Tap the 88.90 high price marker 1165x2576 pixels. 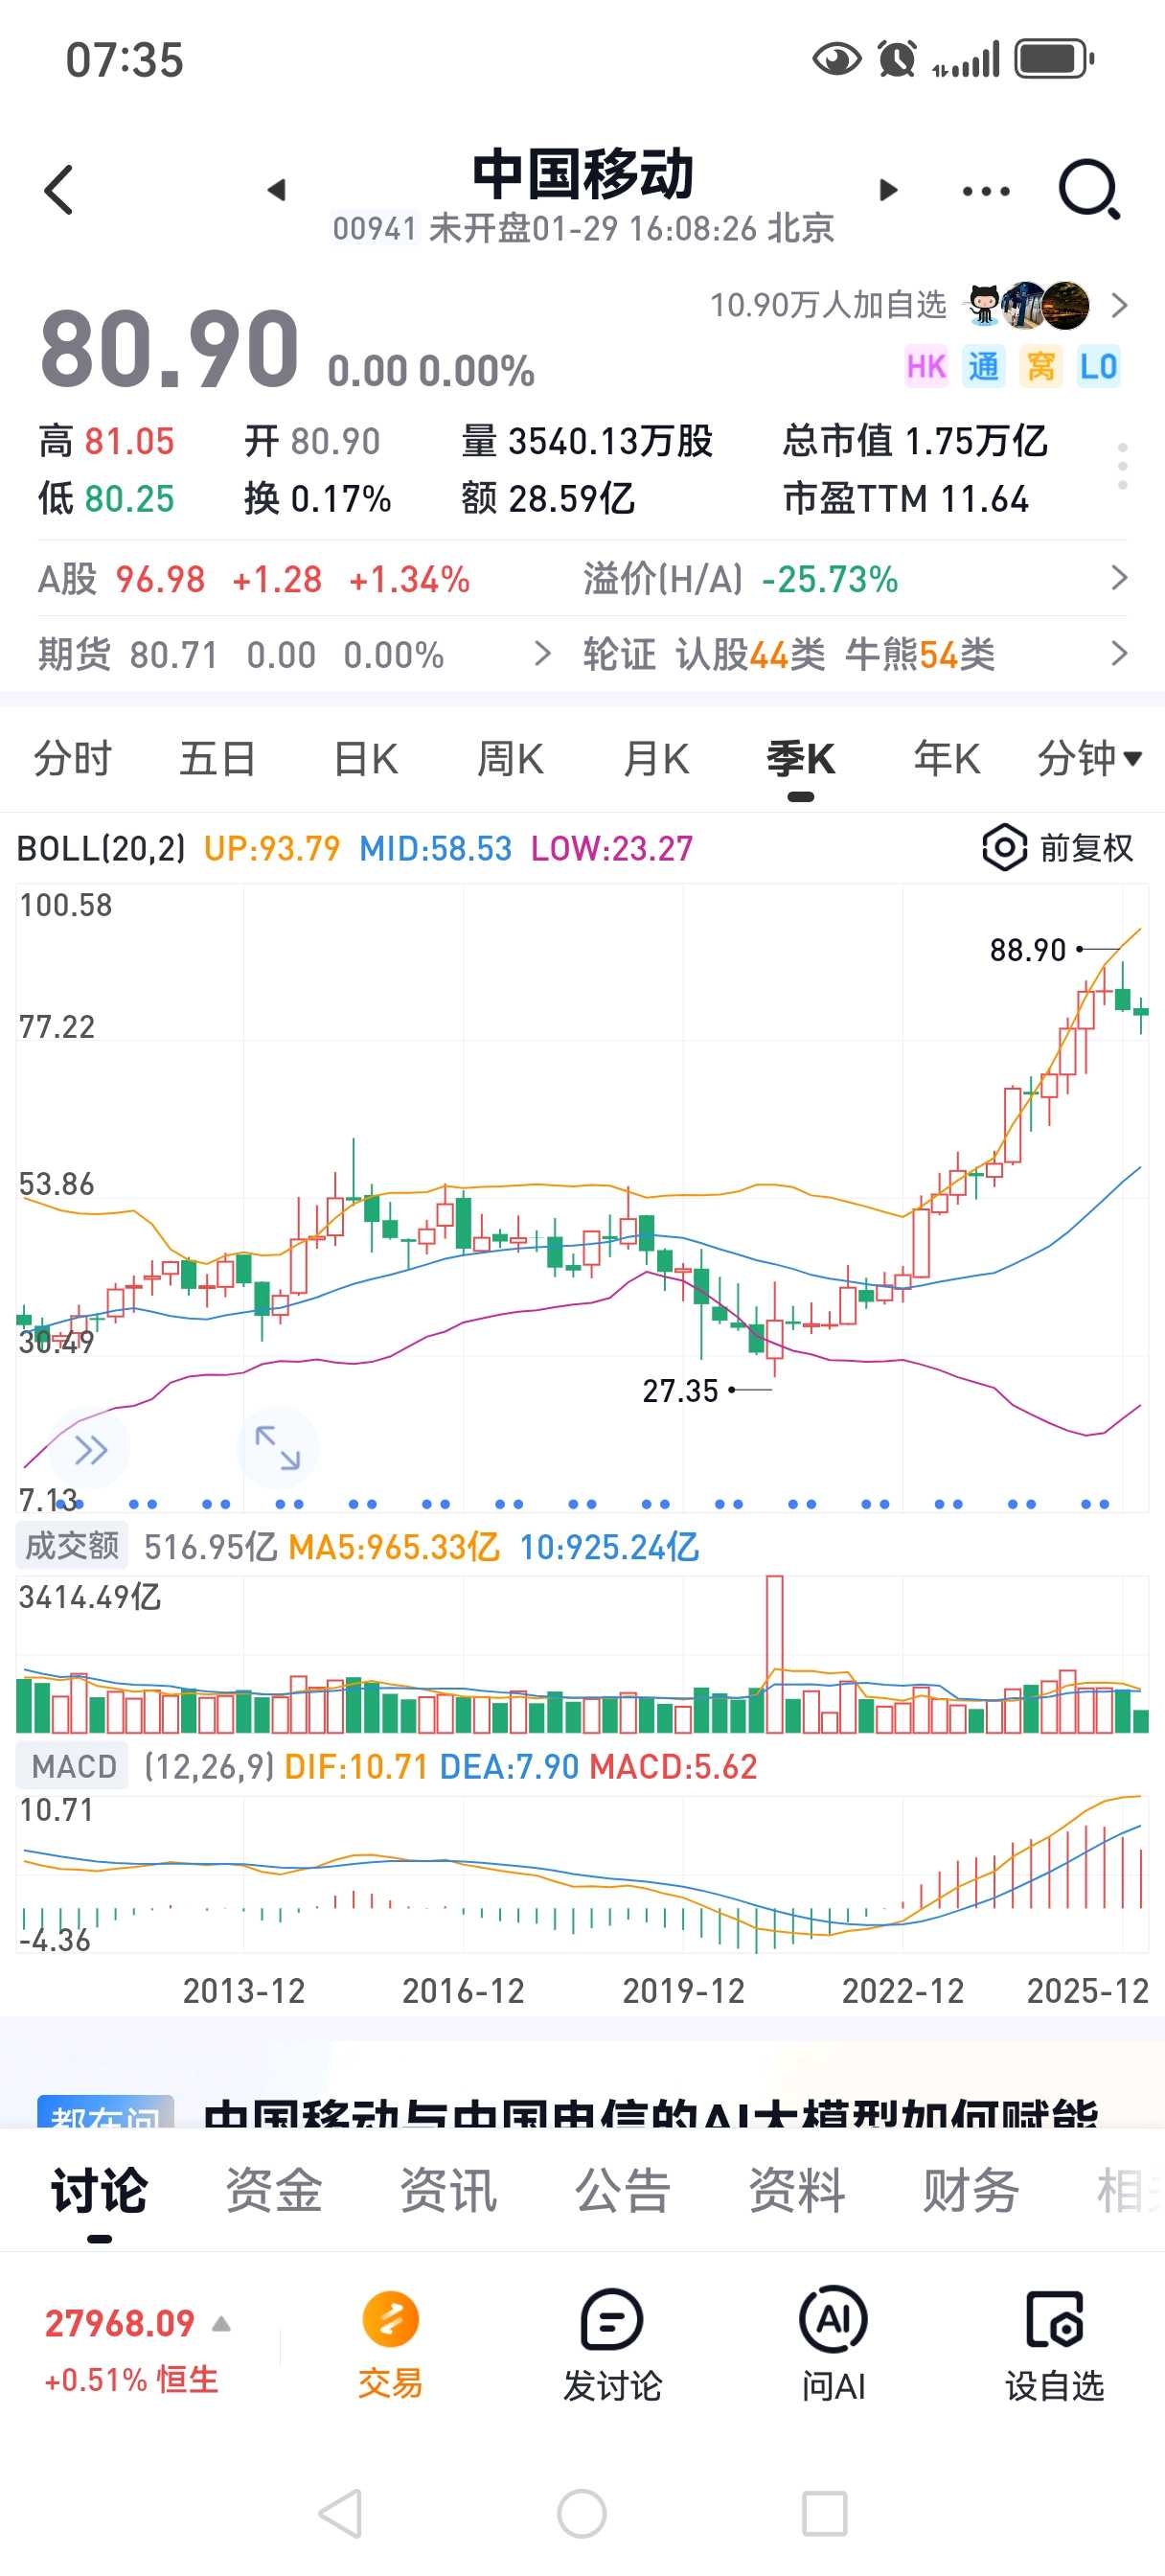[x=1028, y=949]
